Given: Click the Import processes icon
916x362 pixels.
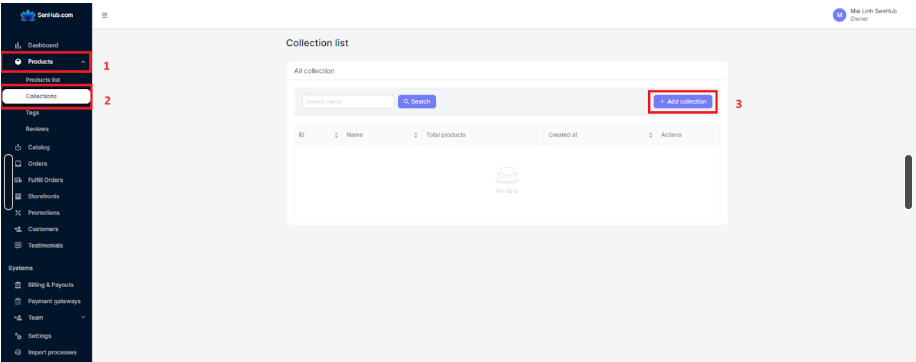Looking at the screenshot, I should pyautogui.click(x=18, y=352).
